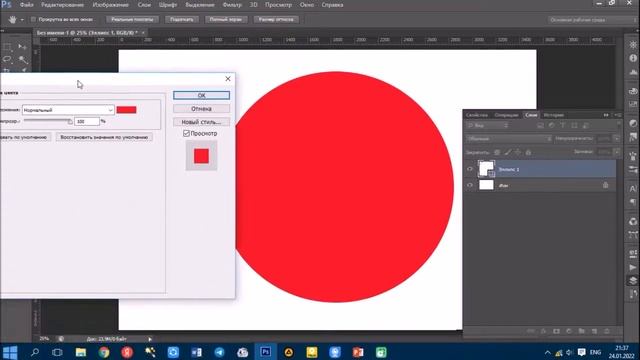Open Layers panel flyout menu
640x360 pixels.
[x=618, y=115]
